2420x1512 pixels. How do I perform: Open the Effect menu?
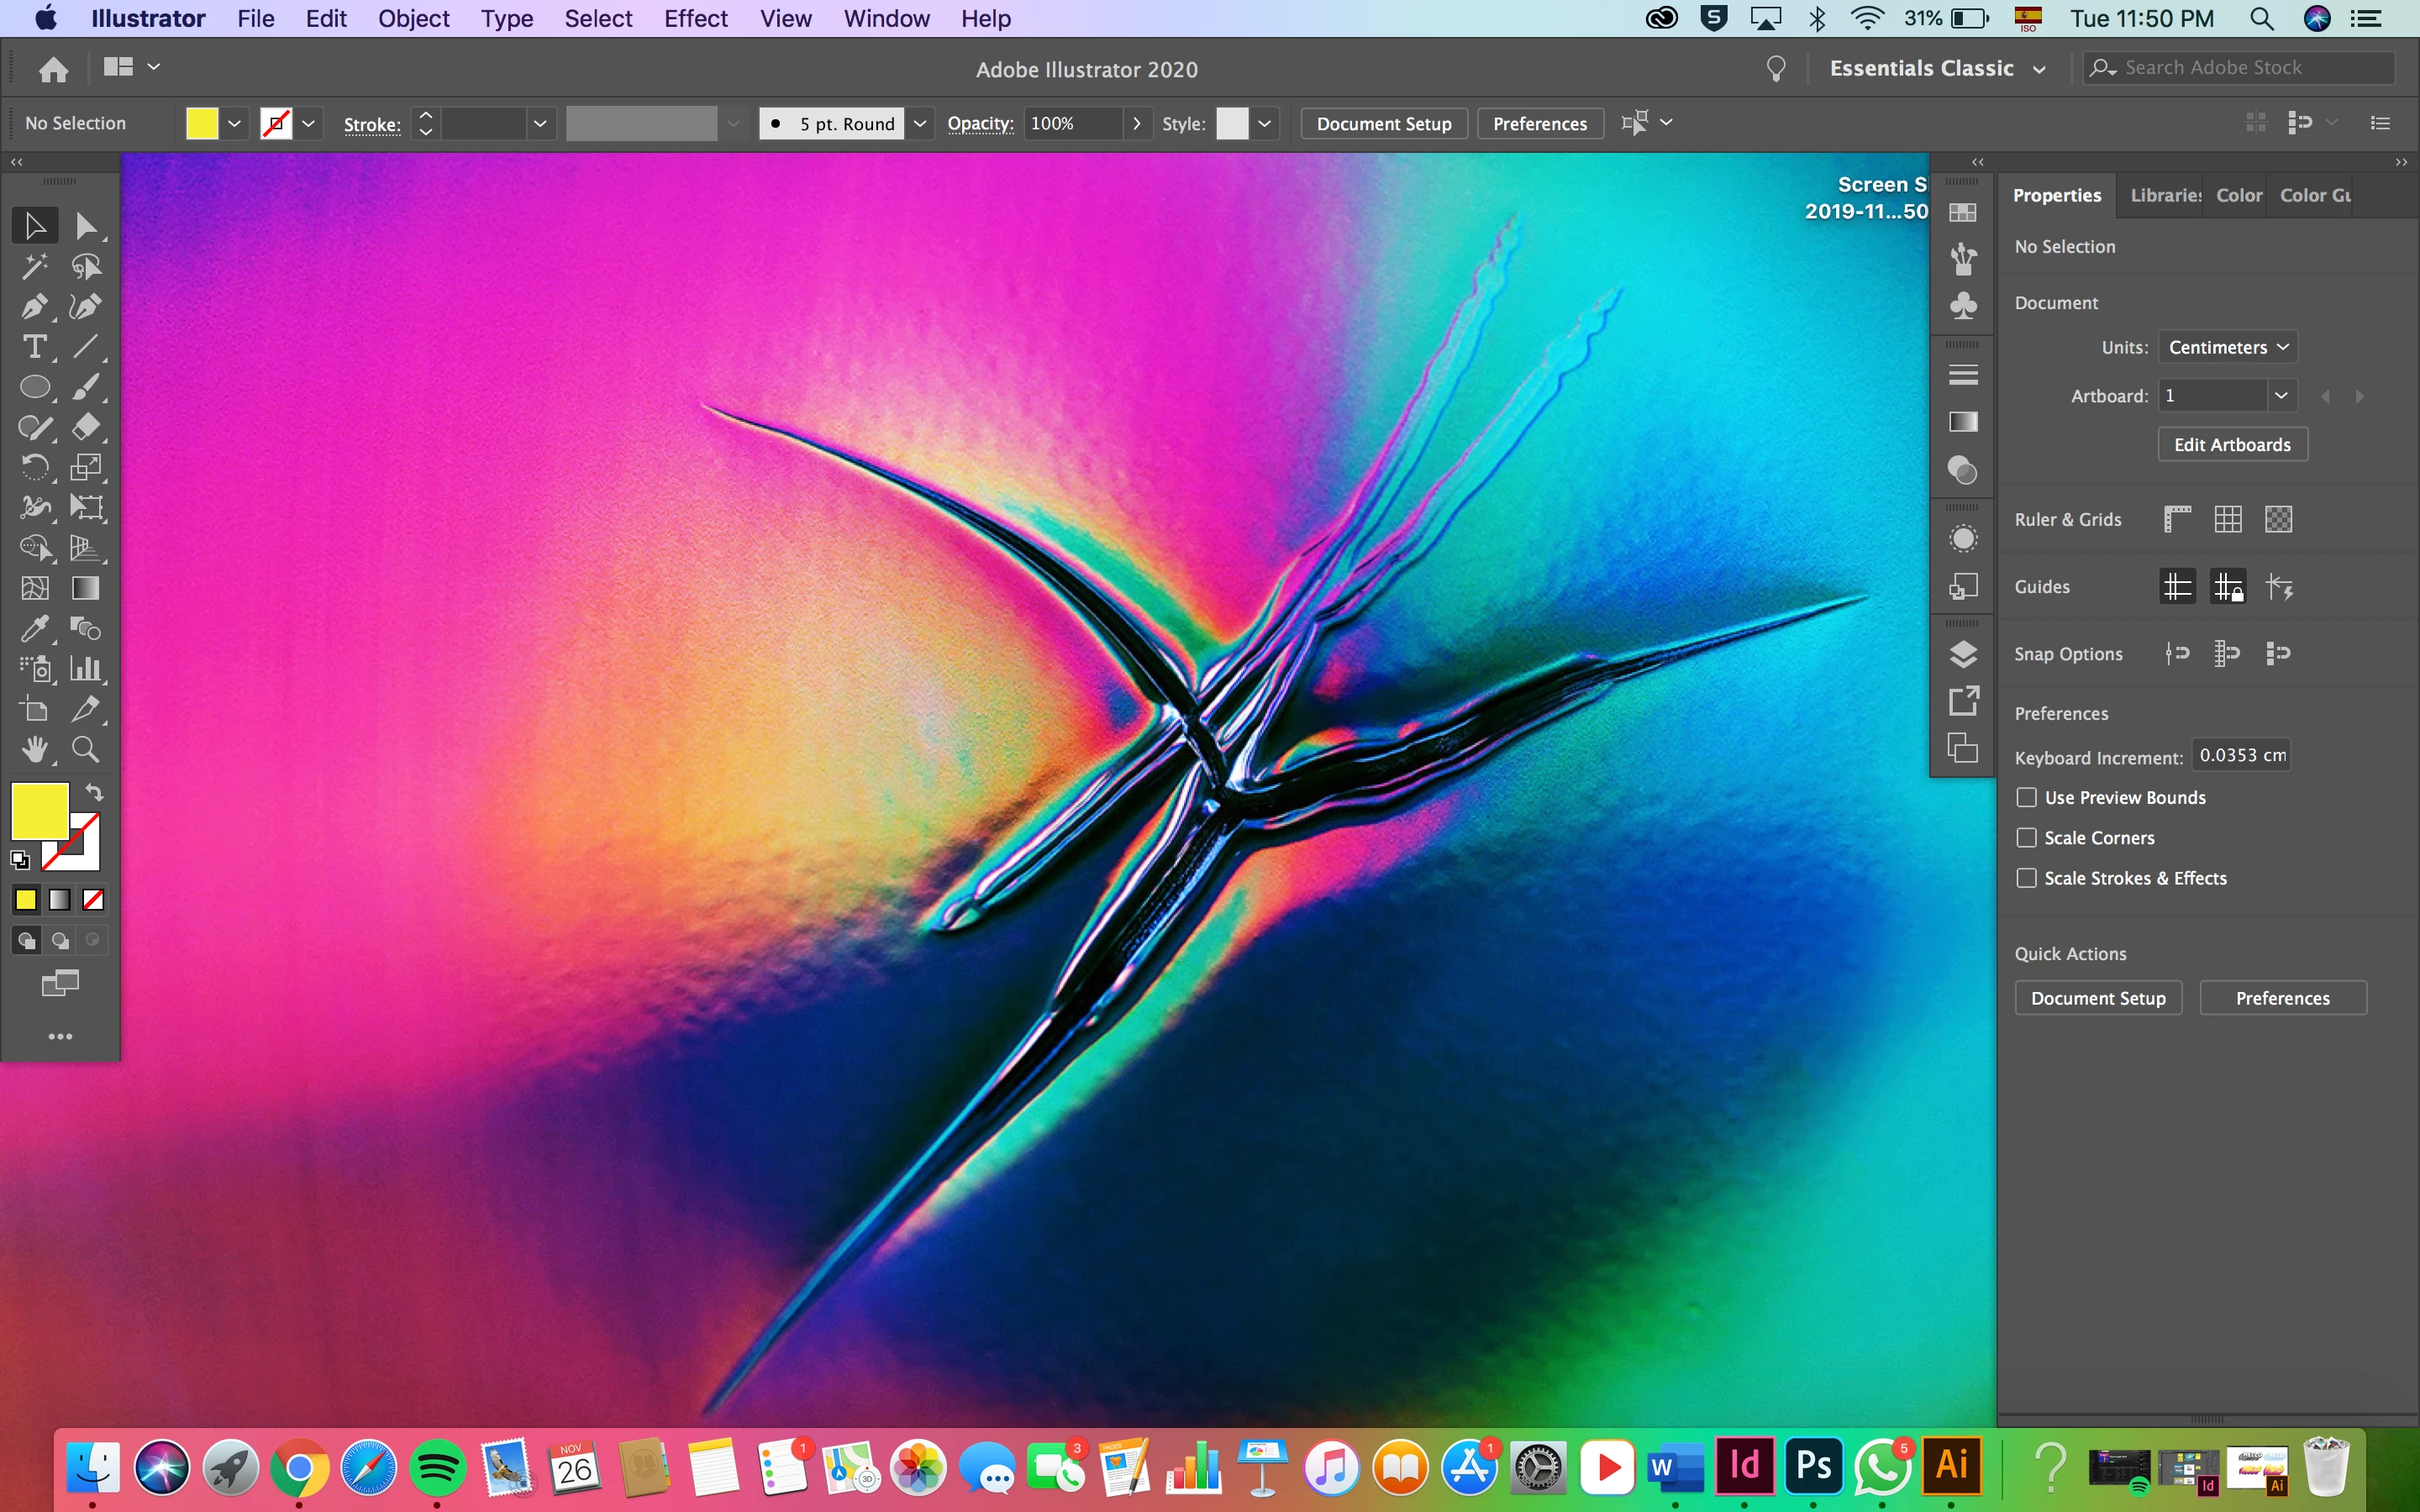[x=695, y=18]
